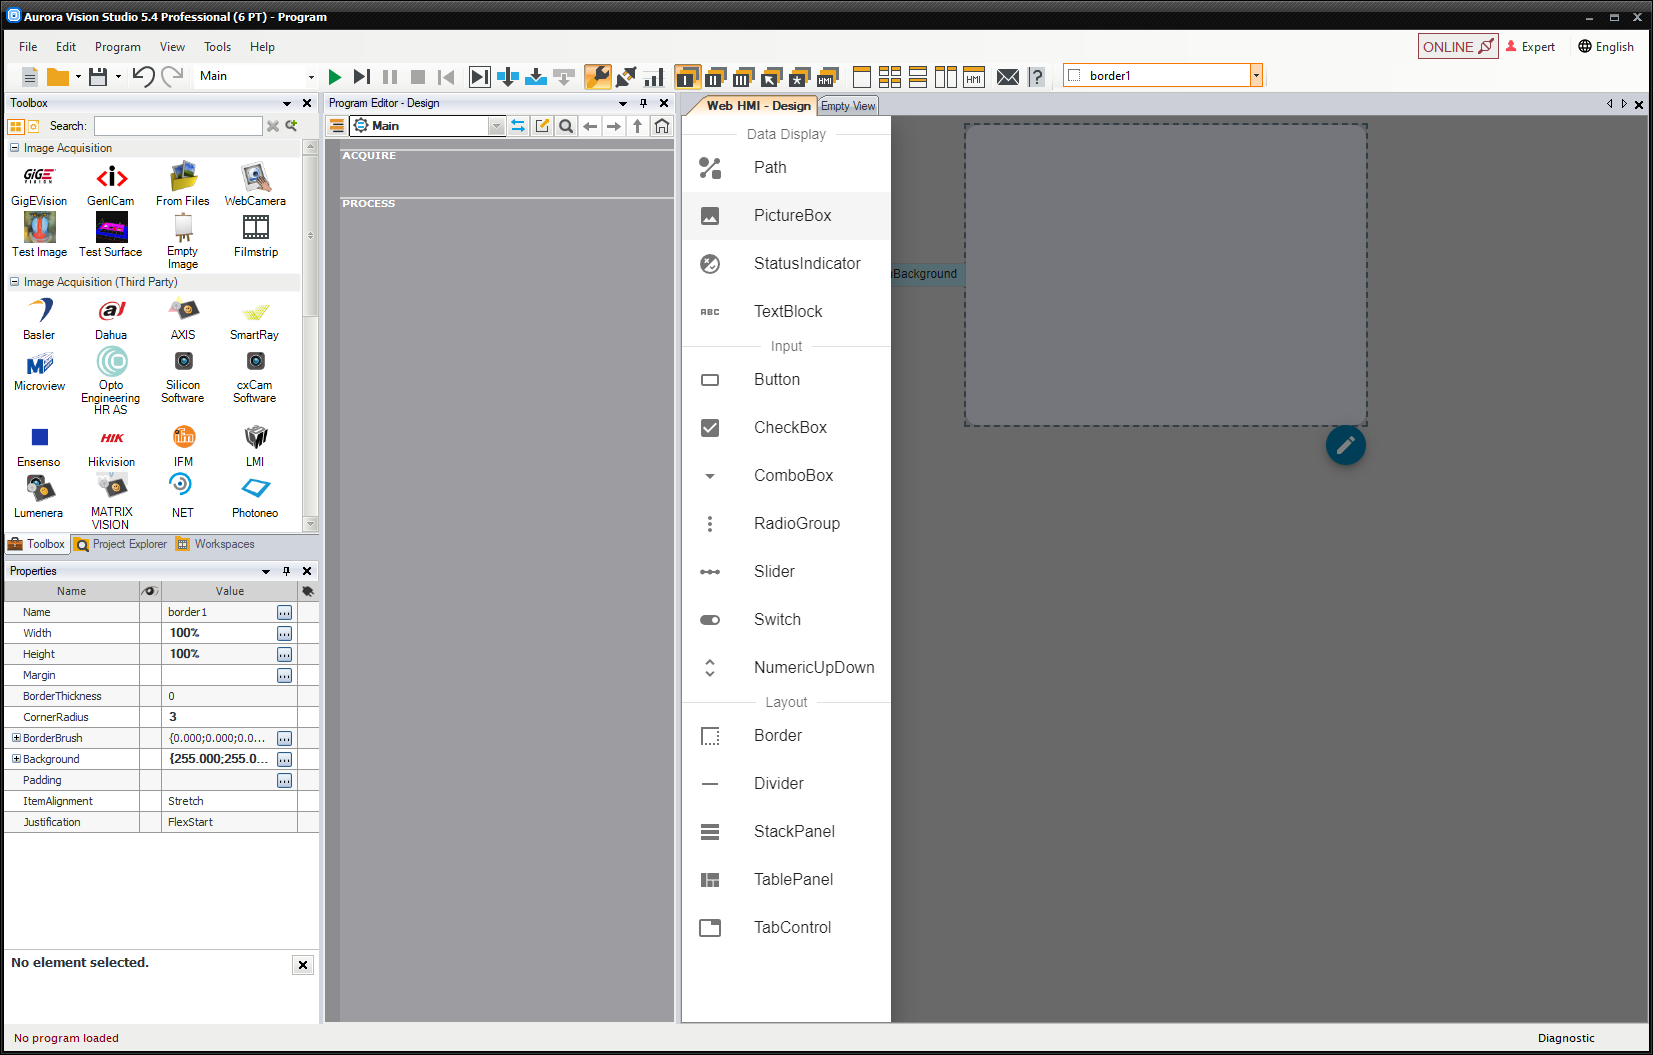Click the green Run program button

[335, 77]
